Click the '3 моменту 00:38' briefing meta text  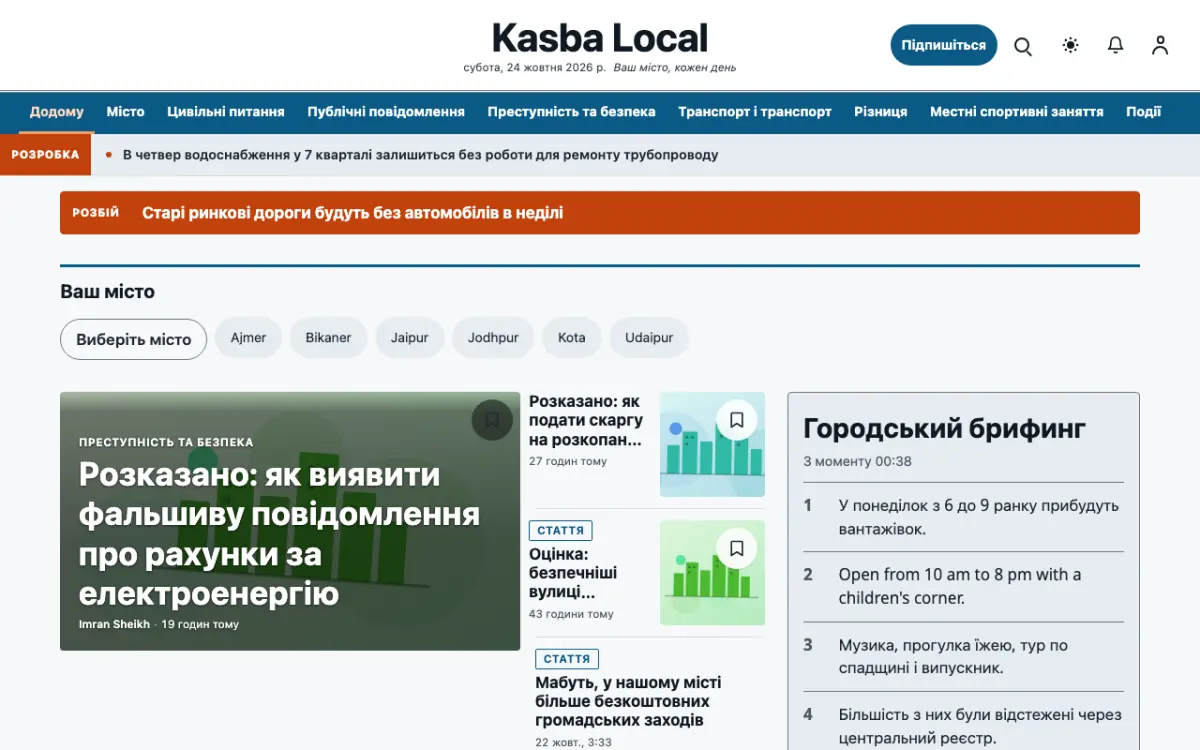(x=858, y=462)
